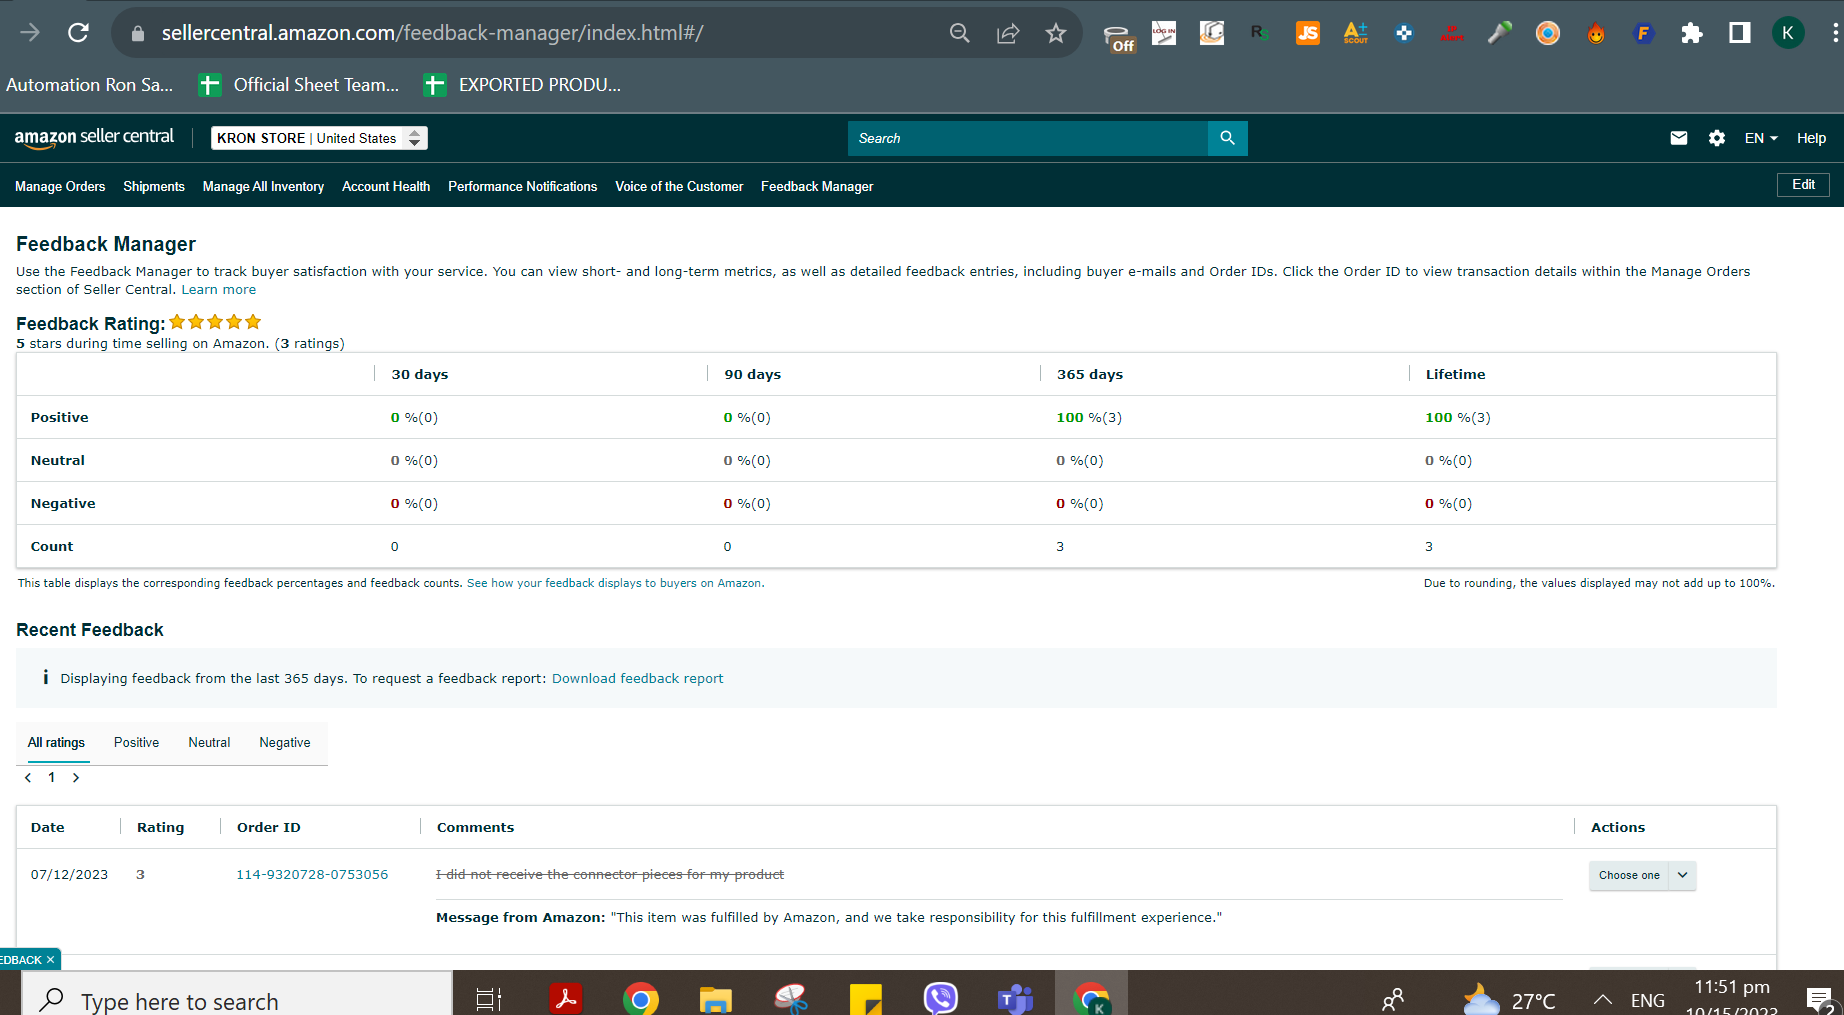Switch to the Negative feedback tab
This screenshot has width=1844, height=1015.
285,742
